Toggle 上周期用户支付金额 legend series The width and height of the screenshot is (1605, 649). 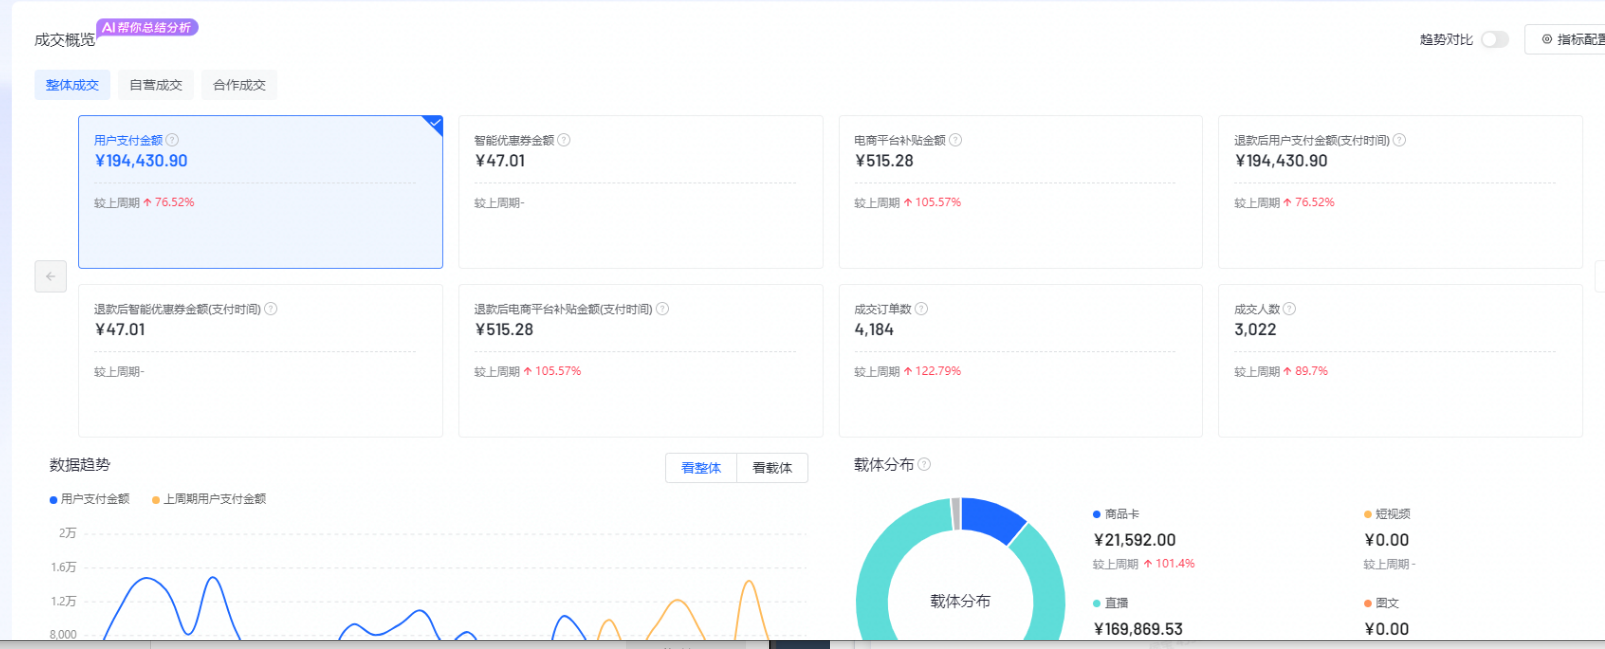coord(209,499)
